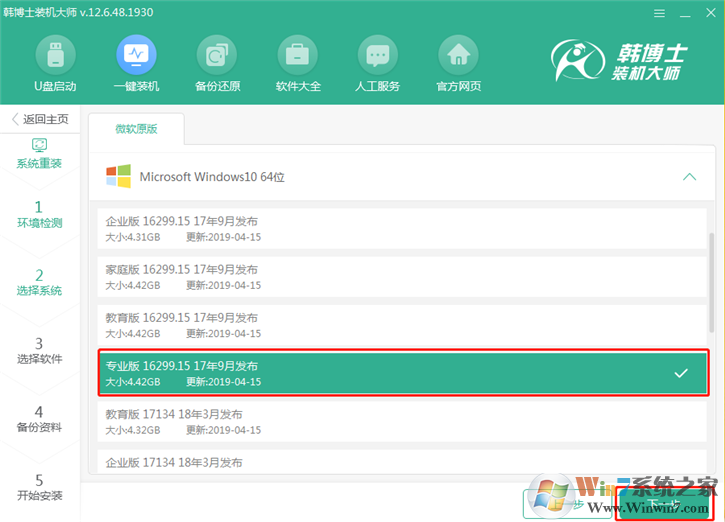Viewport: 725px width, 522px height.
Task: Click the 系统重装 monitor icon in sidebar
Action: (x=39, y=145)
